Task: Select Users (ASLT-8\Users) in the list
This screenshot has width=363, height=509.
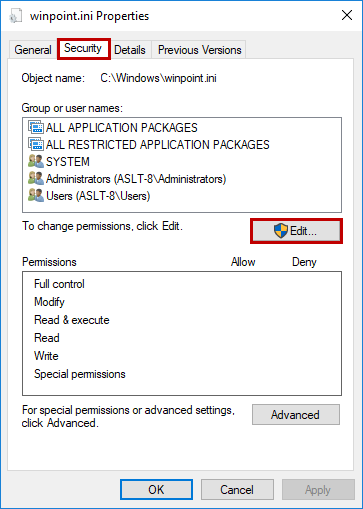Action: point(98,196)
